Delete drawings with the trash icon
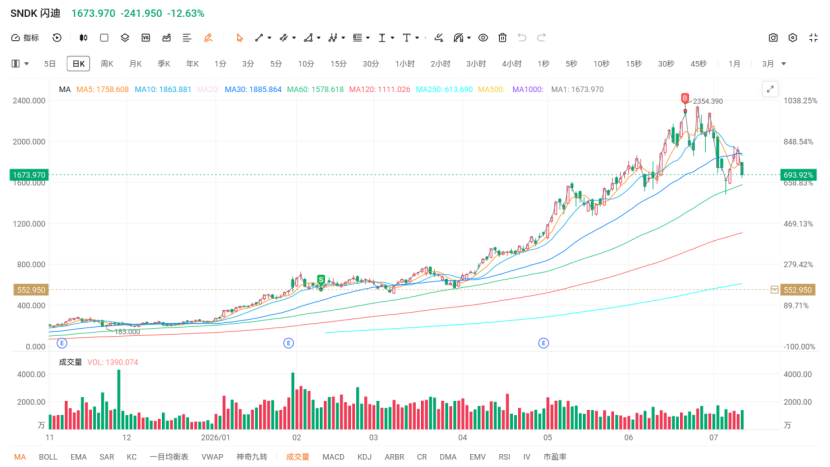Viewport: 830px width, 467px height. 502,38
